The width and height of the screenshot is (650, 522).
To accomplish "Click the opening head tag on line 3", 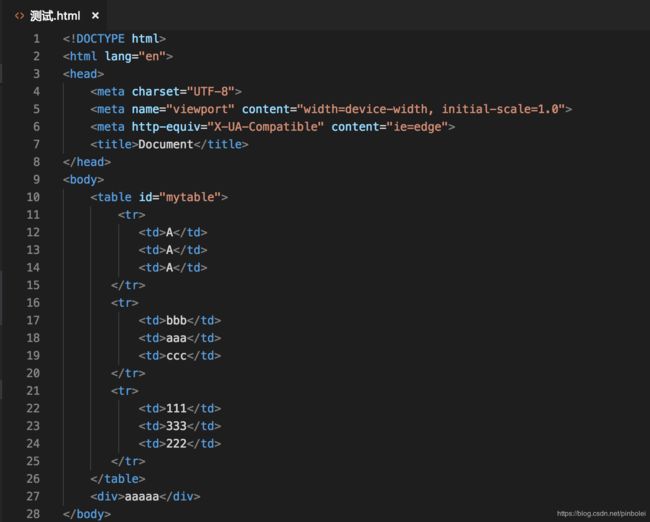I will click(83, 74).
